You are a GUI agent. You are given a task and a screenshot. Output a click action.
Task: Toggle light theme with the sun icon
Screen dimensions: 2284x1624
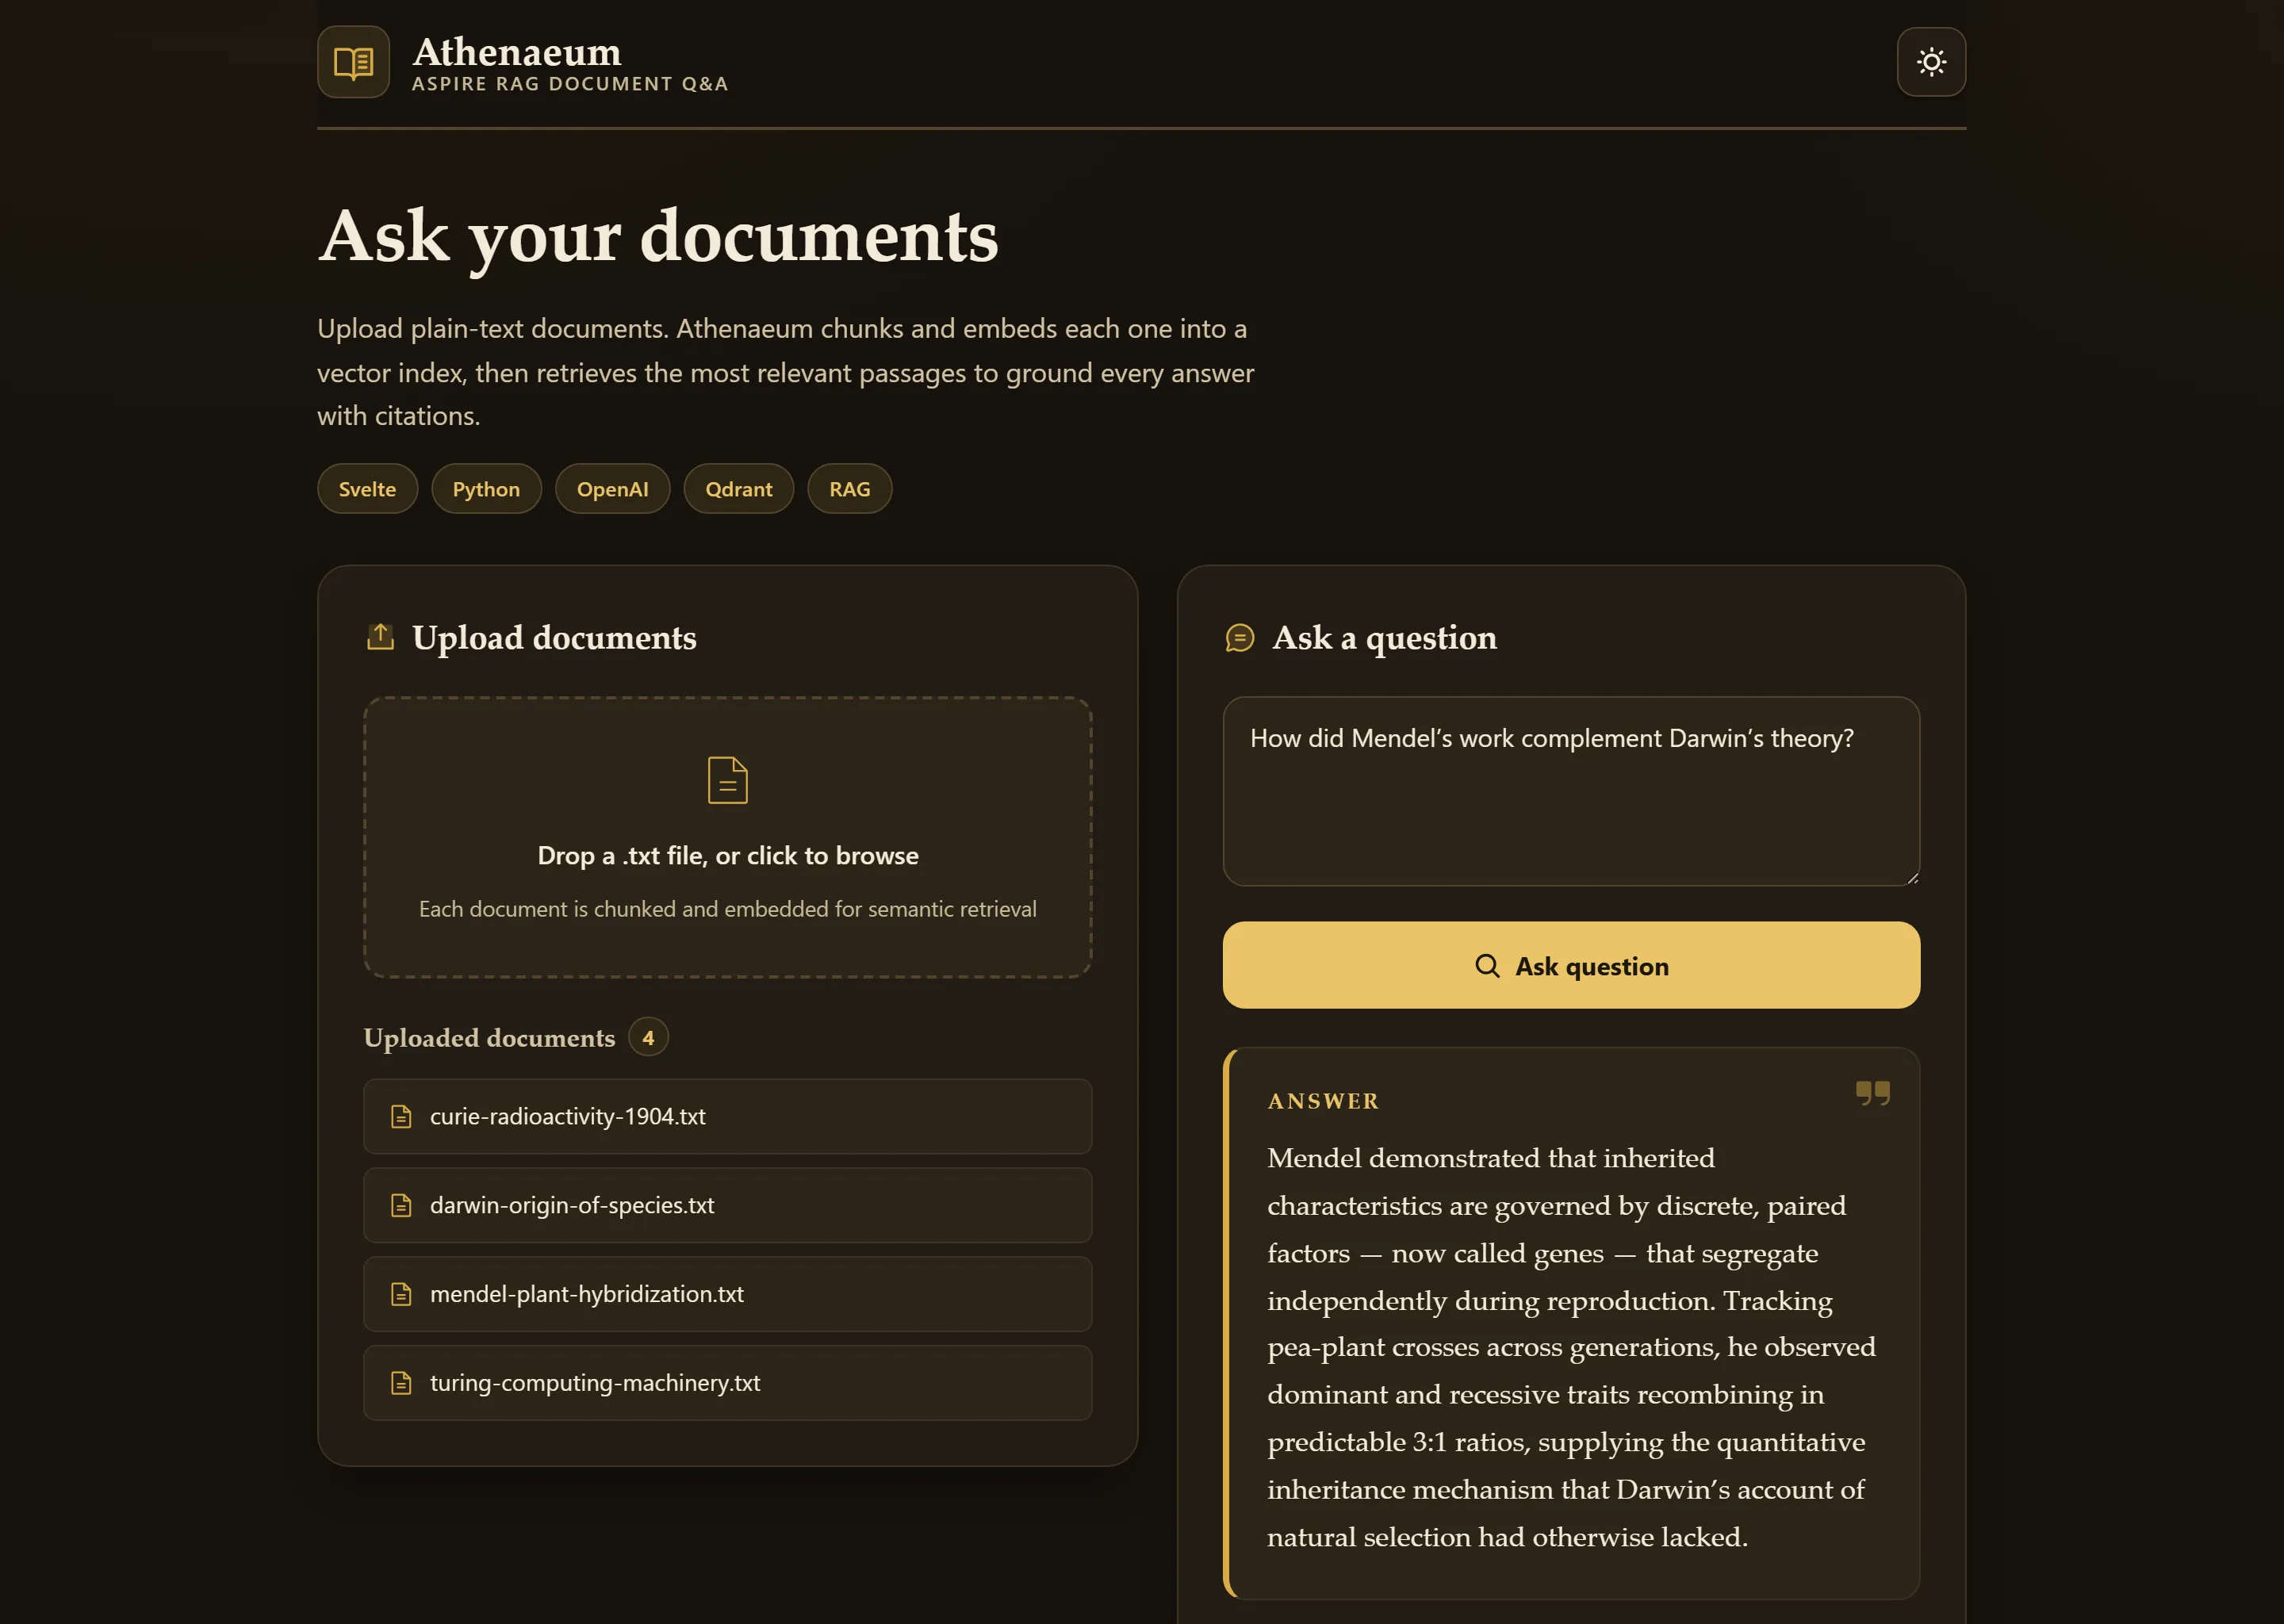coord(1931,62)
